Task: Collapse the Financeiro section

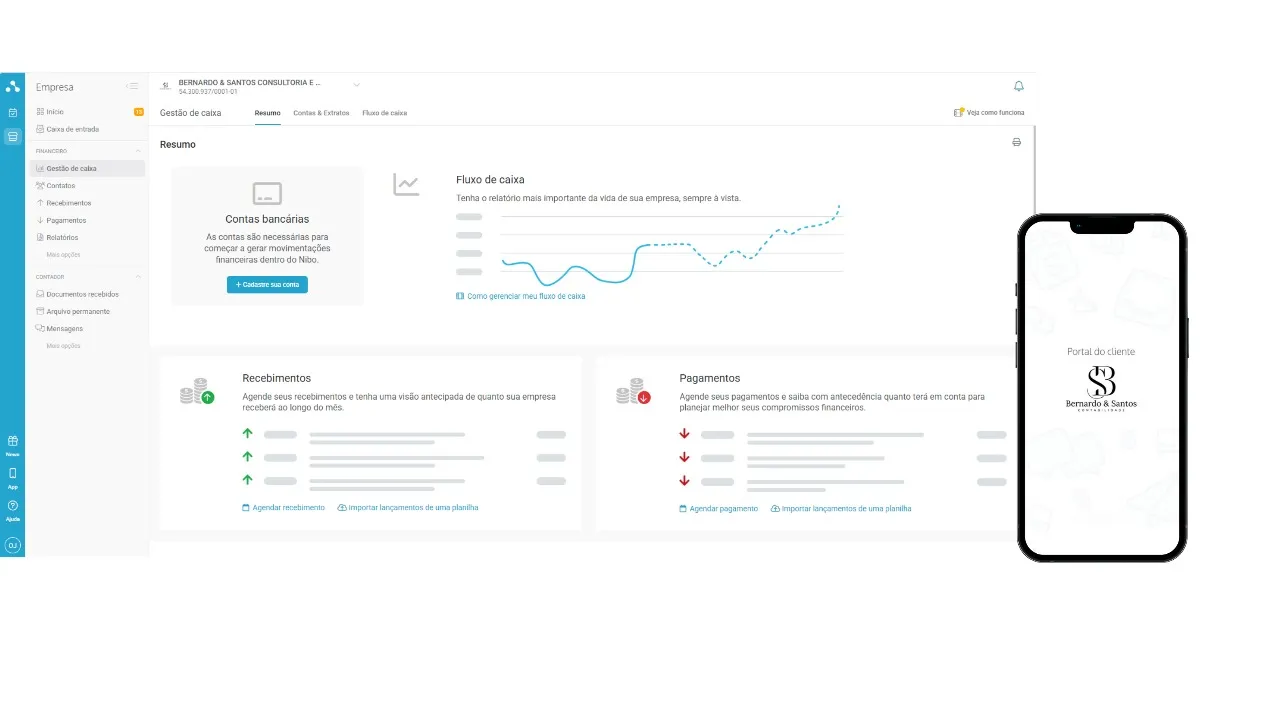Action: 138,151
